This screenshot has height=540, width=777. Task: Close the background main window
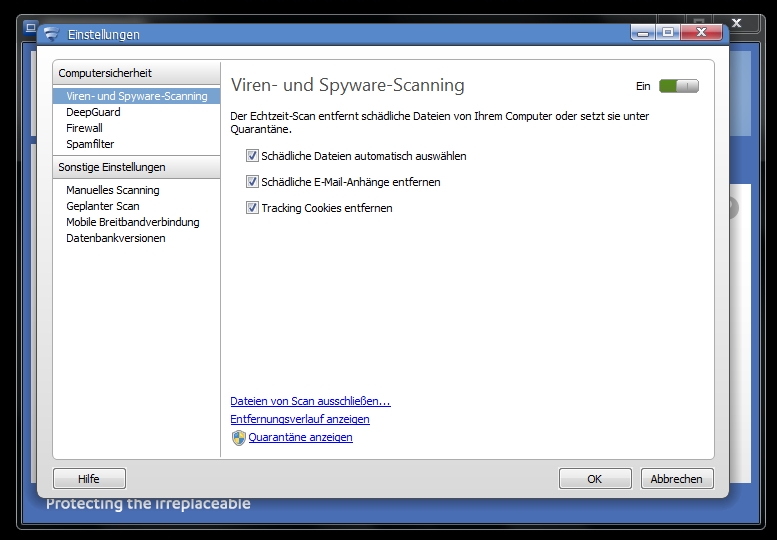click(x=736, y=23)
